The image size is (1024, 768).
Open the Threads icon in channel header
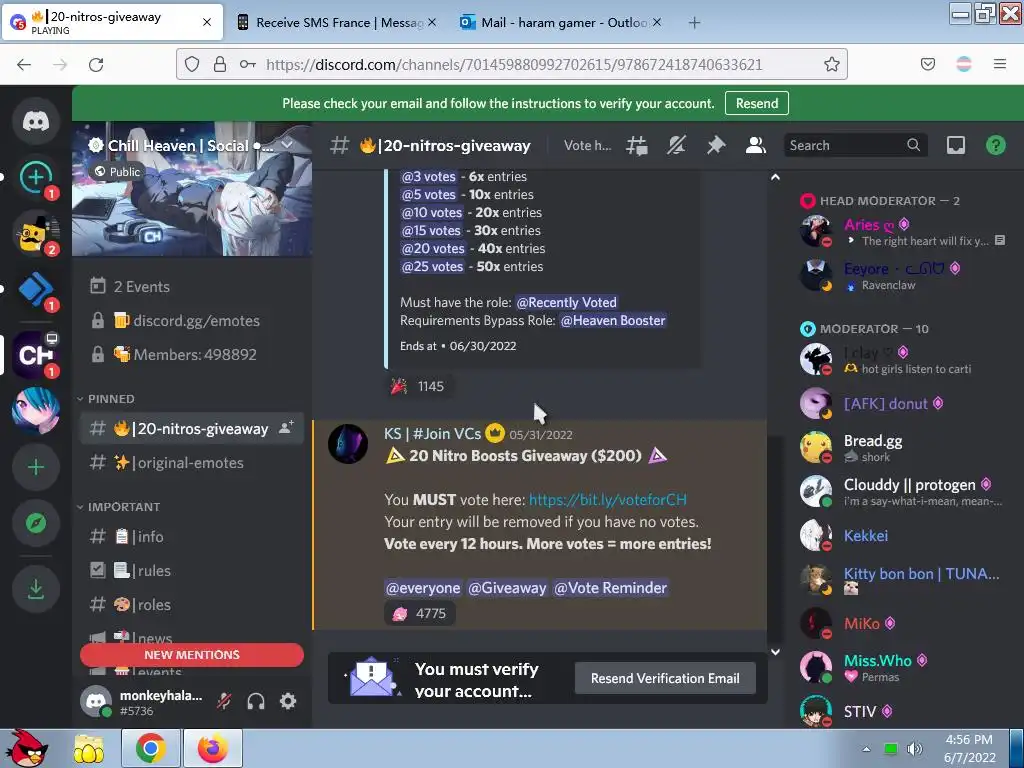(637, 146)
